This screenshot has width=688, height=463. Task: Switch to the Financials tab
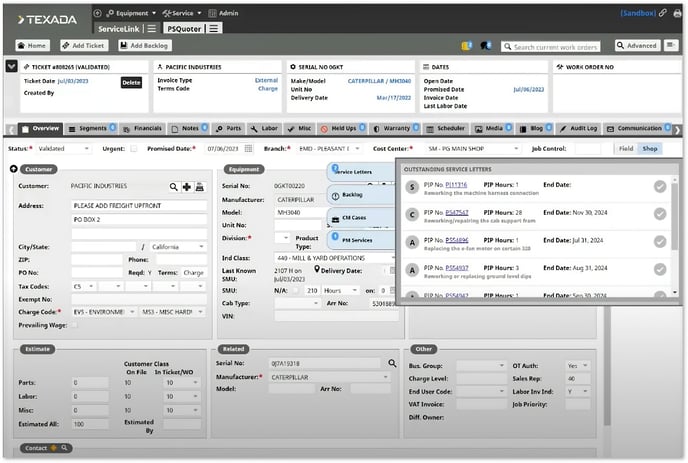pyautogui.click(x=147, y=129)
